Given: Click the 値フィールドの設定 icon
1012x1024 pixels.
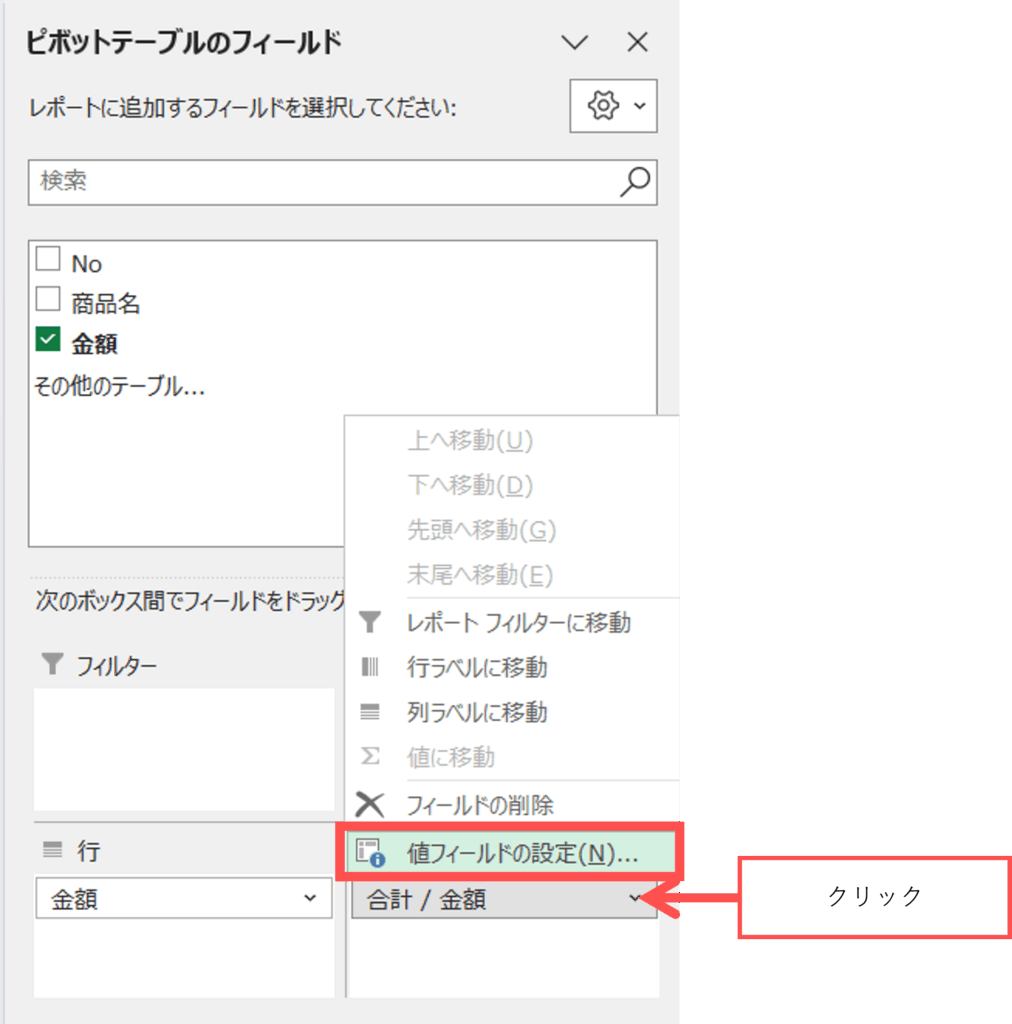Looking at the screenshot, I should (370, 853).
